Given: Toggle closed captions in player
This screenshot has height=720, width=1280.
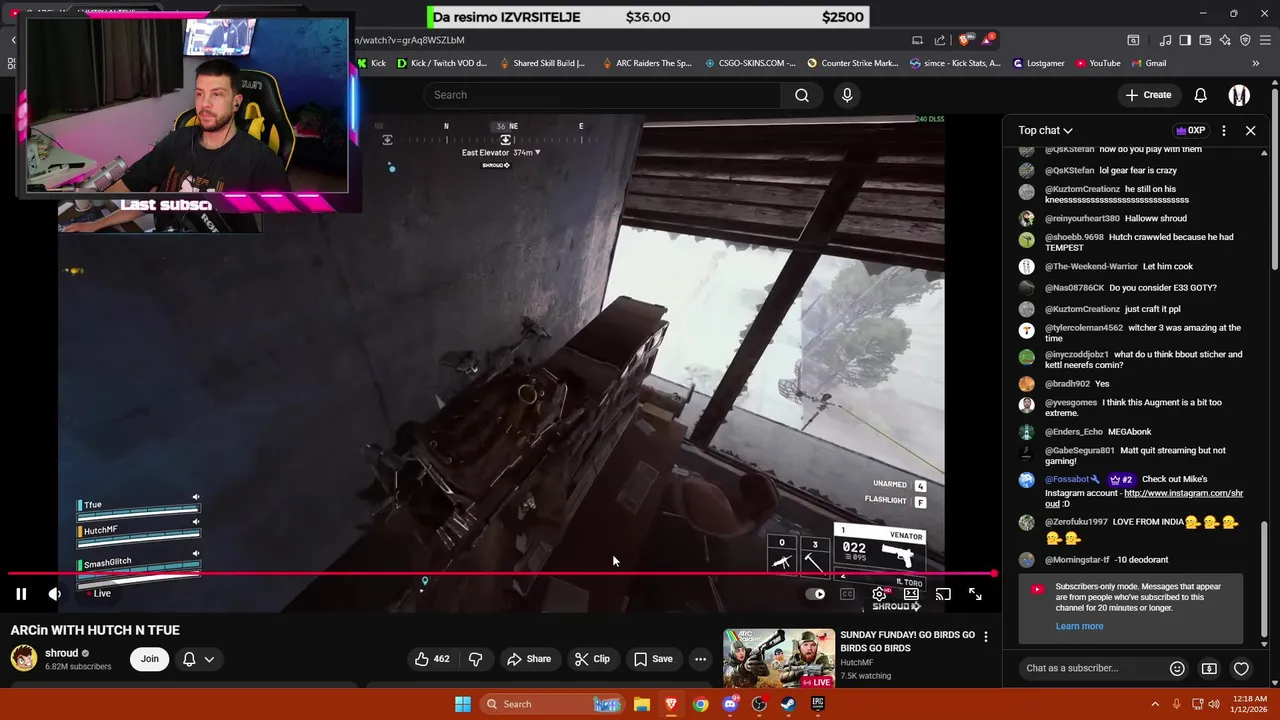Looking at the screenshot, I should coord(847,594).
